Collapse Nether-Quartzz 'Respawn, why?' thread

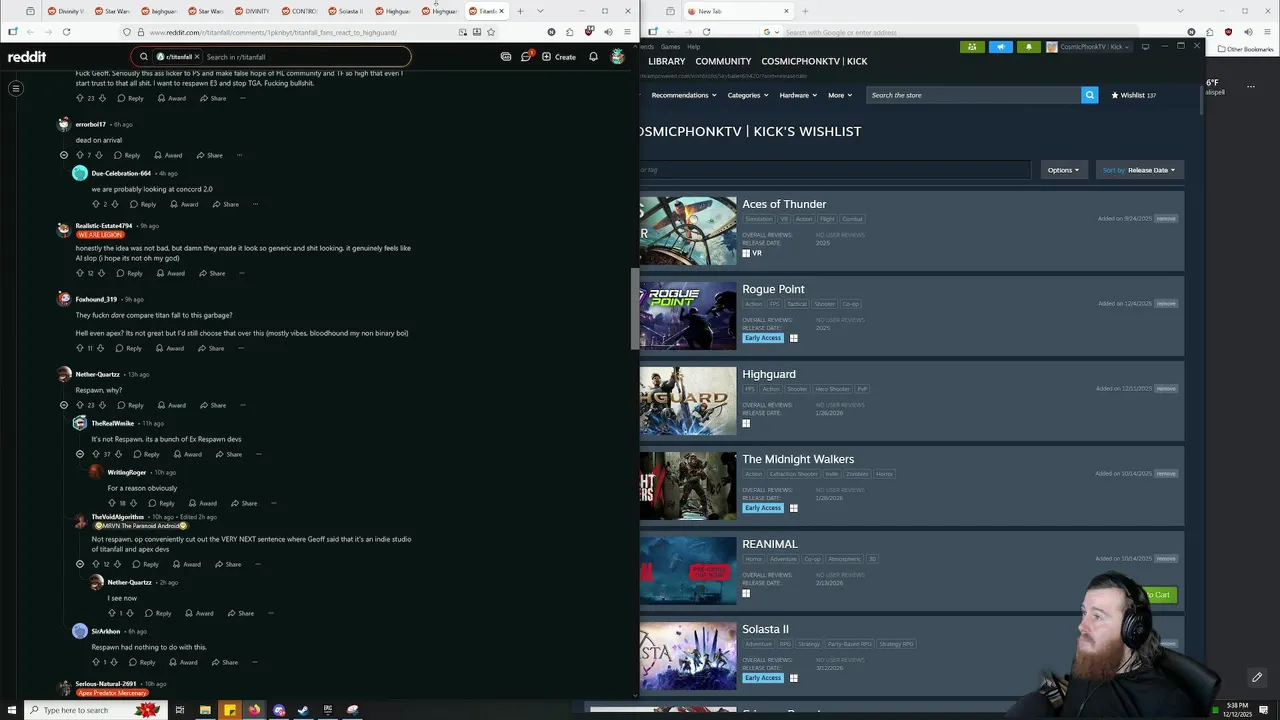64,405
